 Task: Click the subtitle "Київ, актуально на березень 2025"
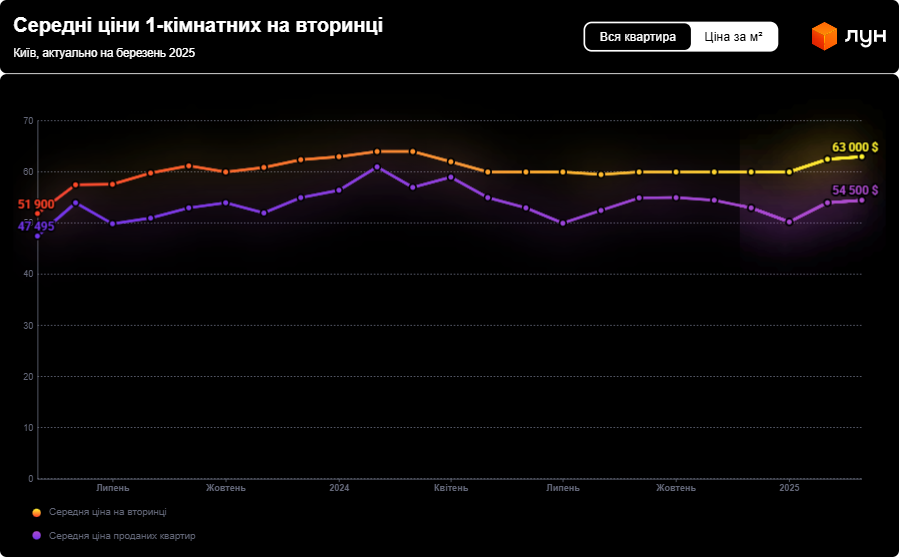tap(104, 53)
